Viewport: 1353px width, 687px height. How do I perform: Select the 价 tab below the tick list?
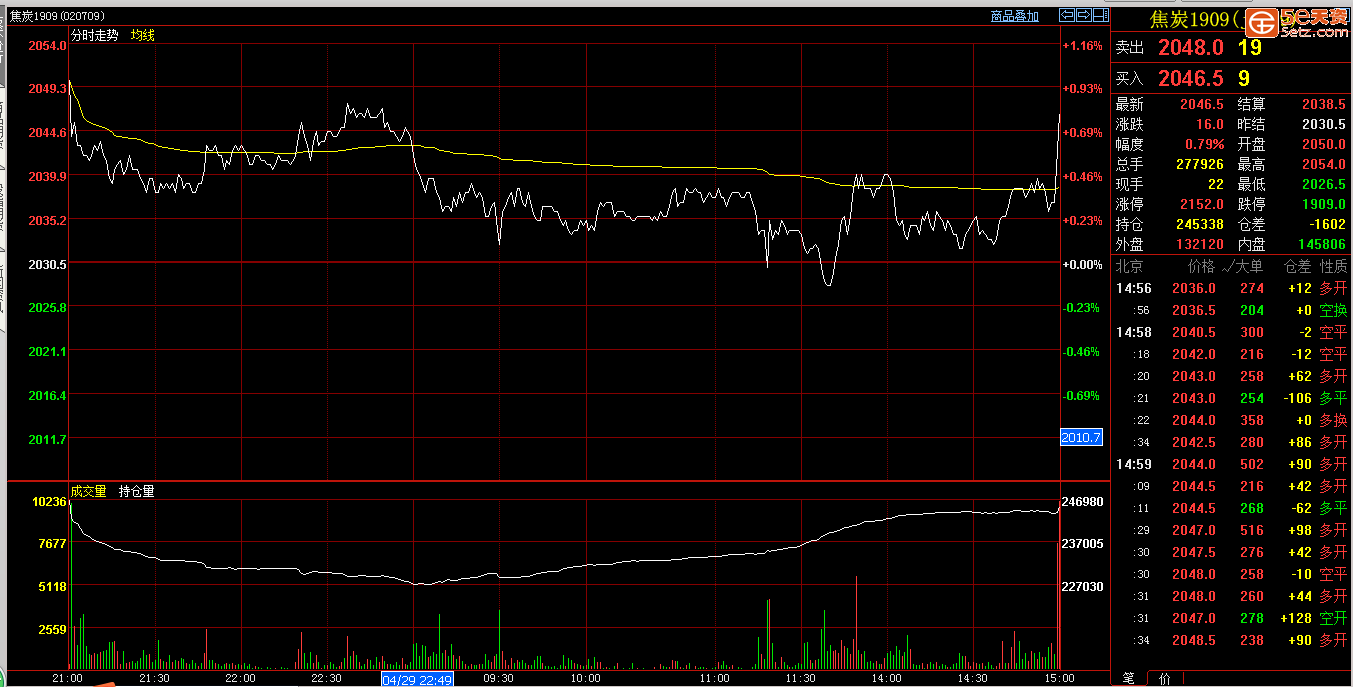click(x=1165, y=678)
